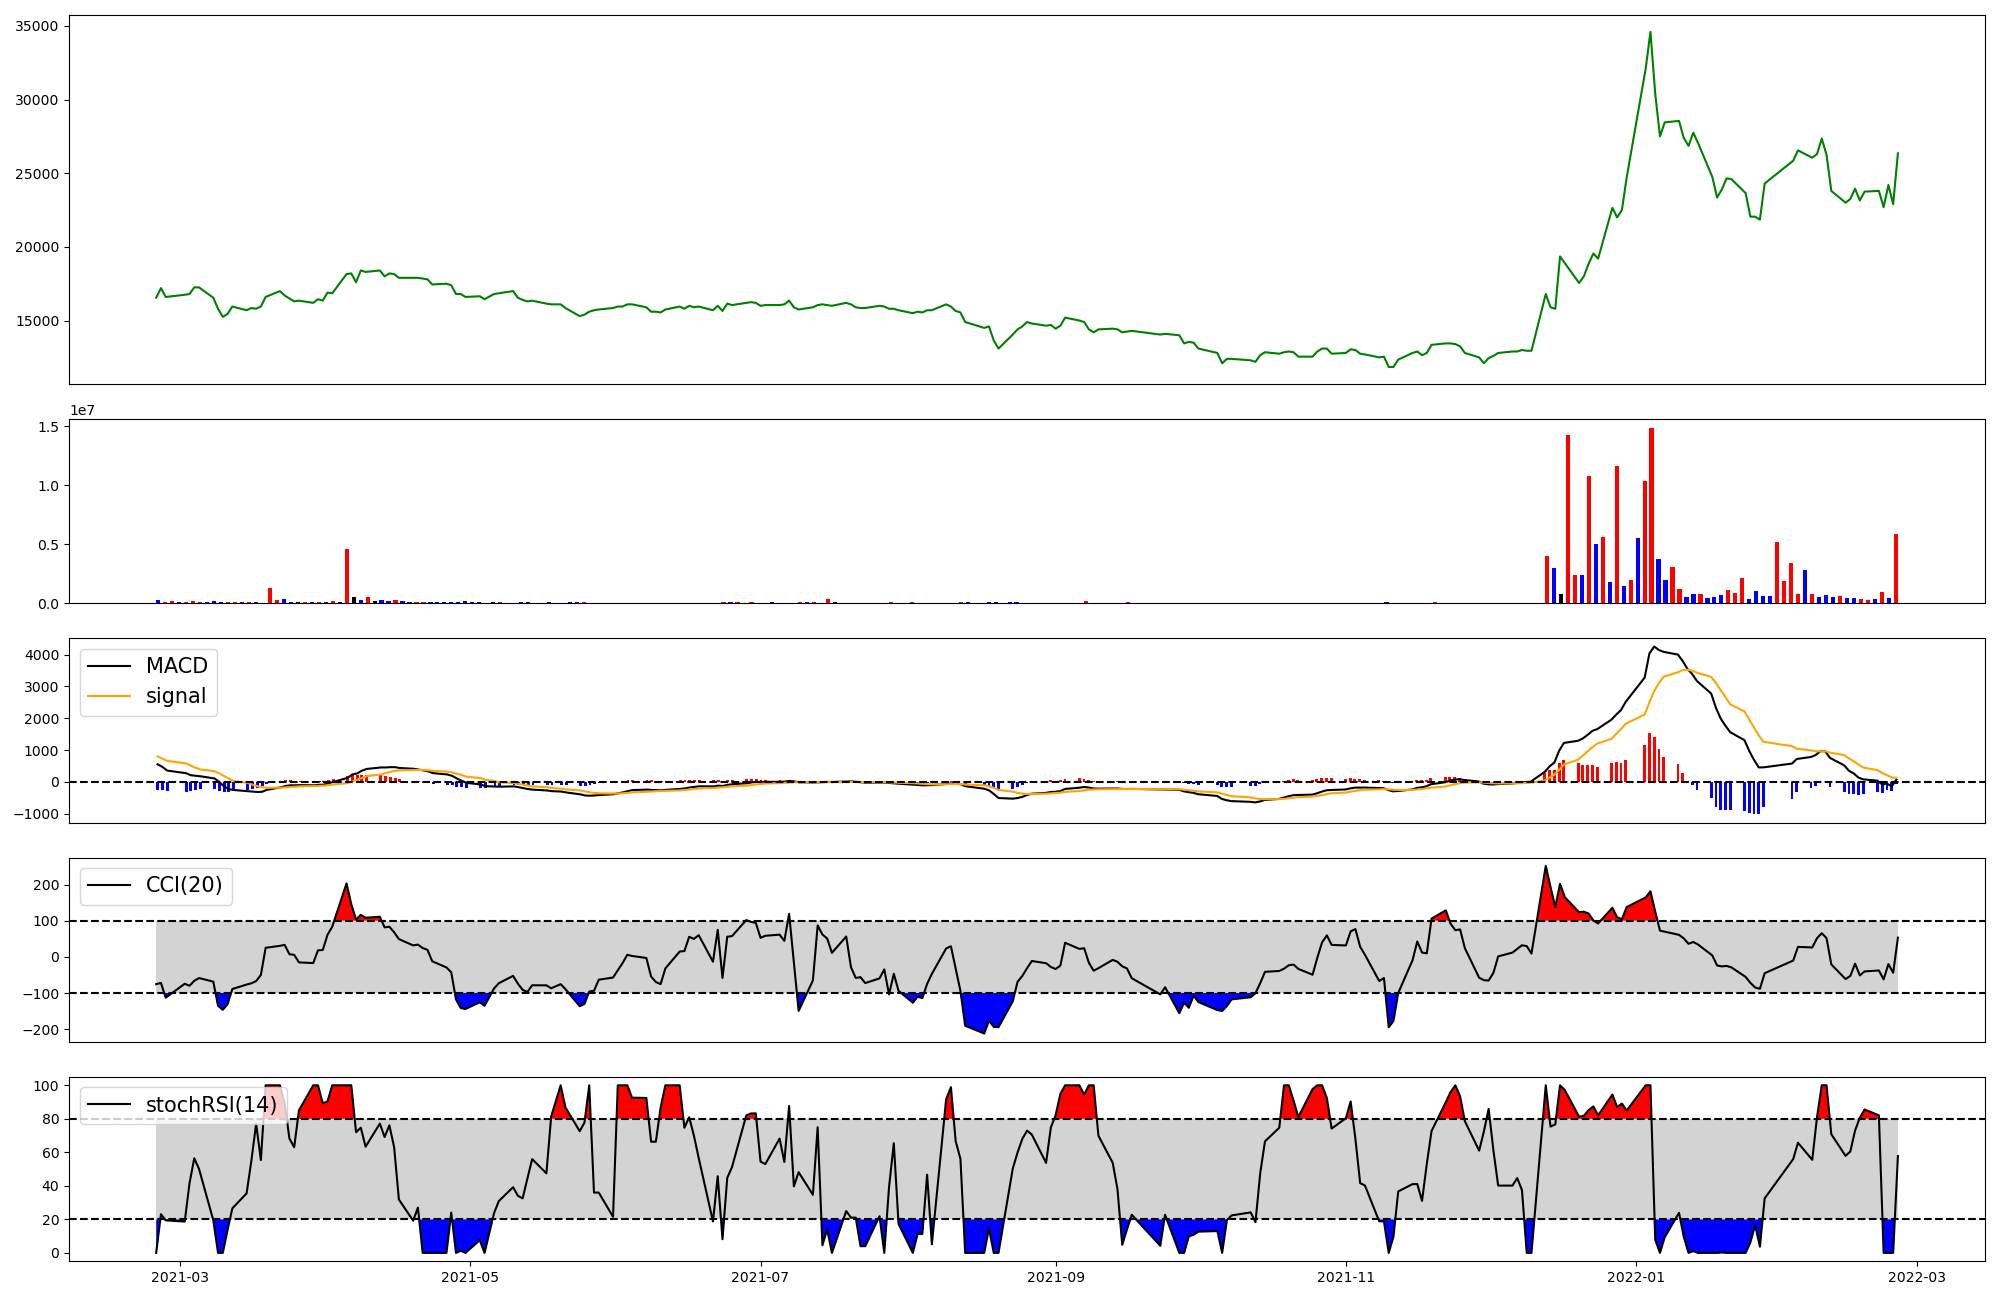
Task: Click the 35000 price axis label
Action: coord(36,26)
